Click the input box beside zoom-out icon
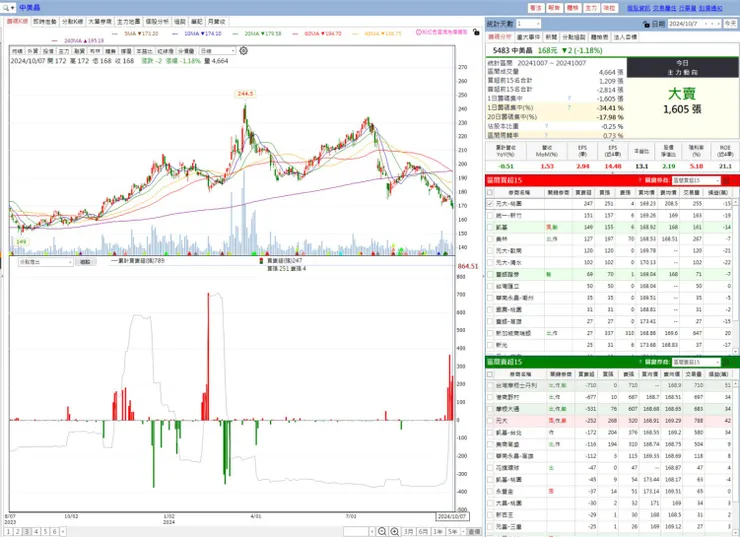 pyautogui.click(x=356, y=531)
